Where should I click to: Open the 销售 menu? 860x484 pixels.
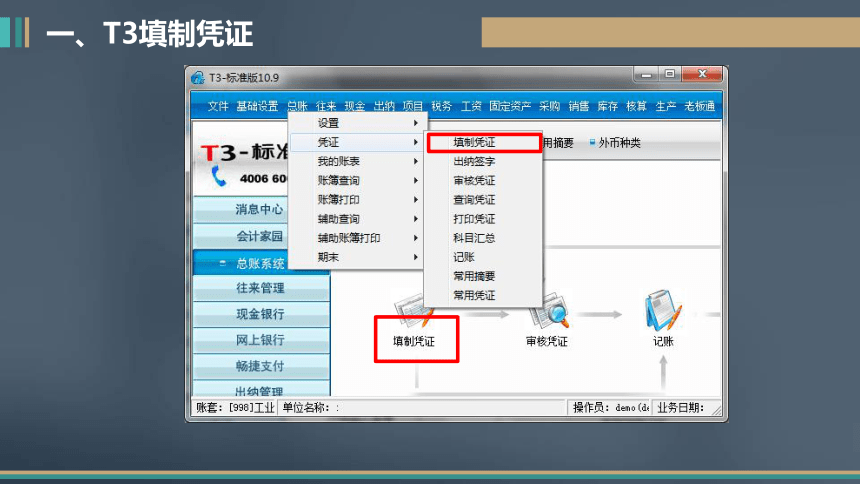click(579, 106)
